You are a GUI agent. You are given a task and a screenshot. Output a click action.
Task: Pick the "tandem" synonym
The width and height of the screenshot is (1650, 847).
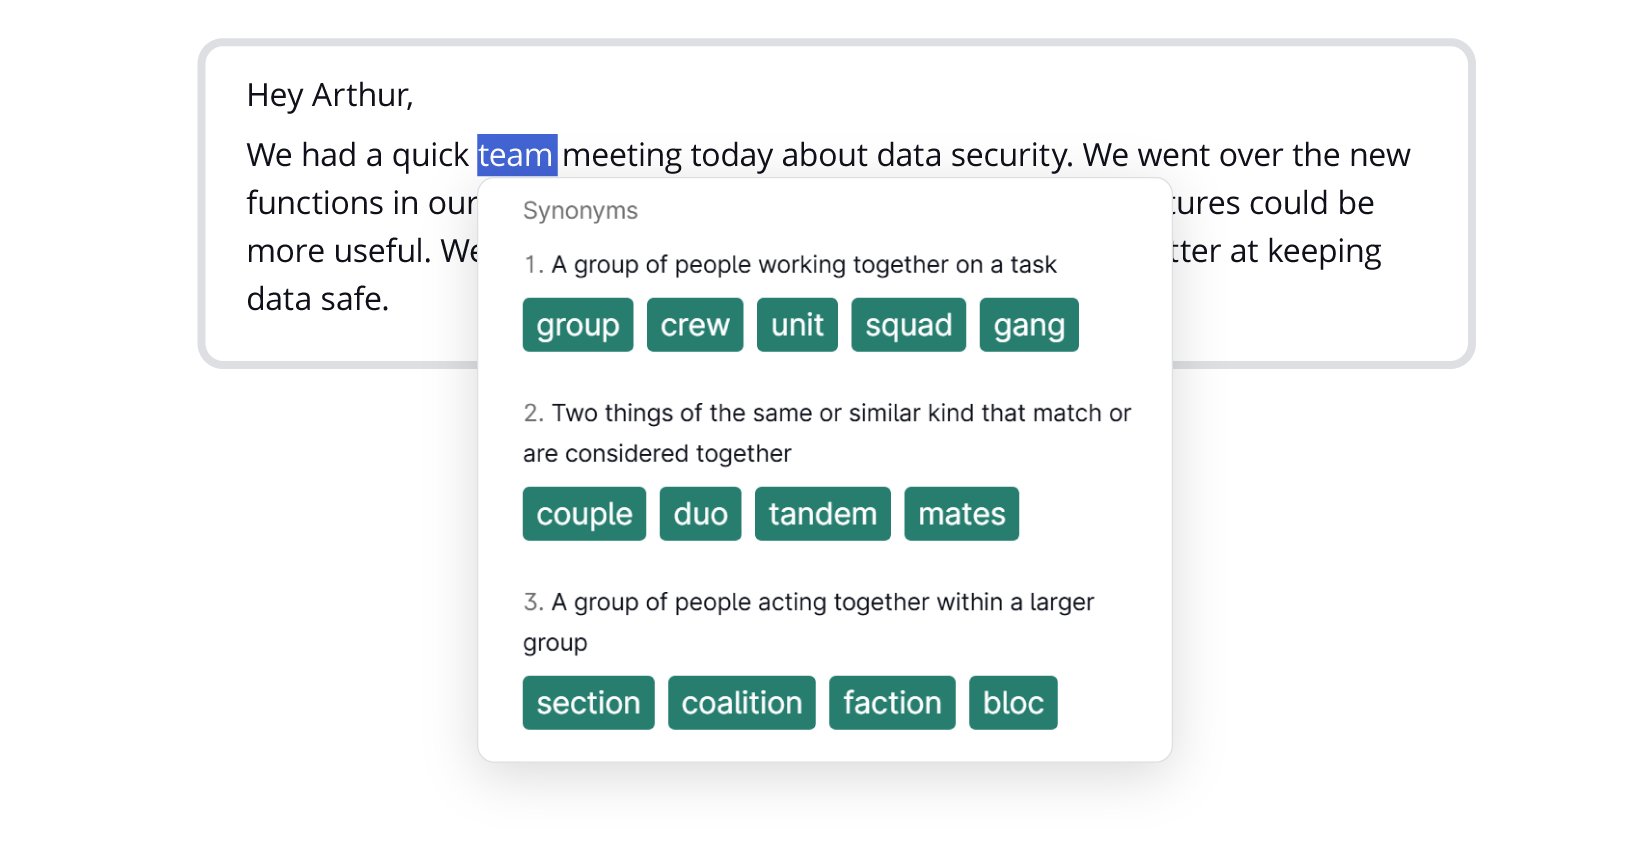tap(822, 514)
